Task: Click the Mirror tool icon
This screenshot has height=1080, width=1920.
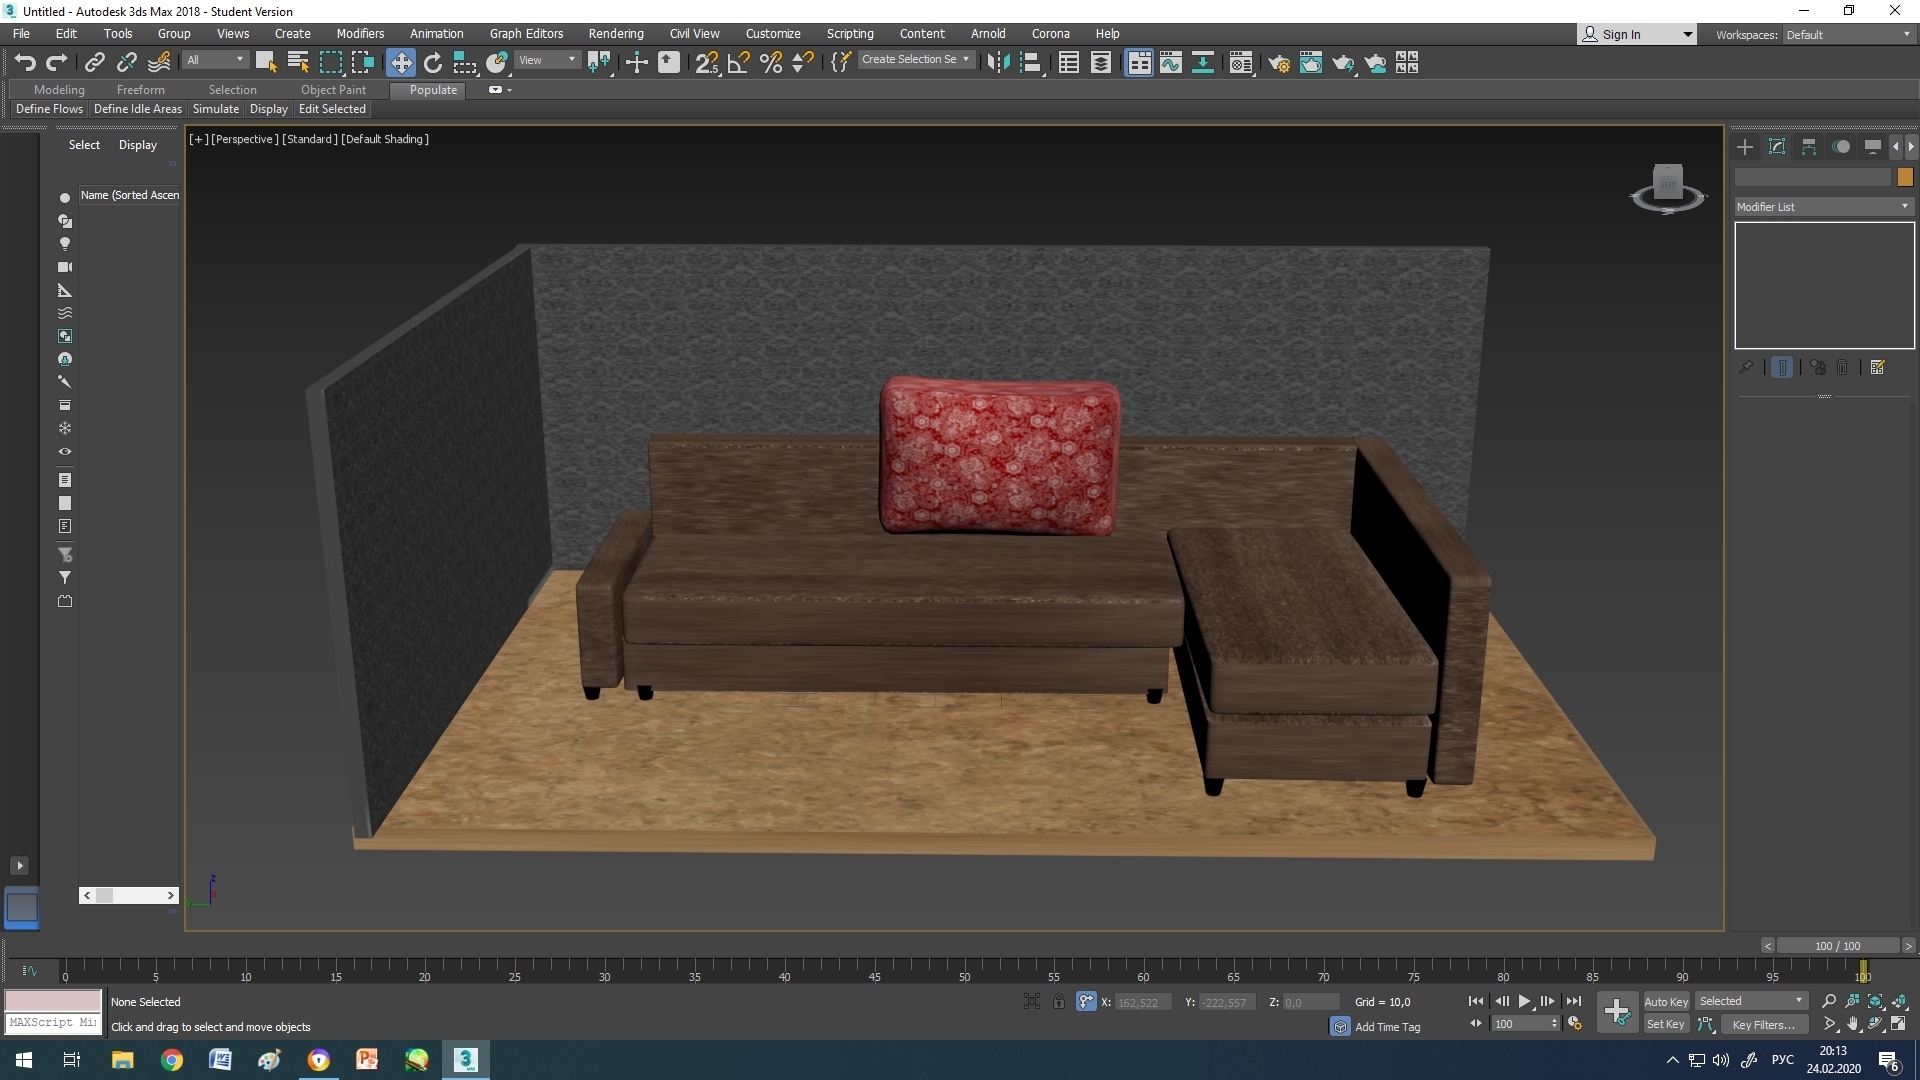Action: click(998, 63)
